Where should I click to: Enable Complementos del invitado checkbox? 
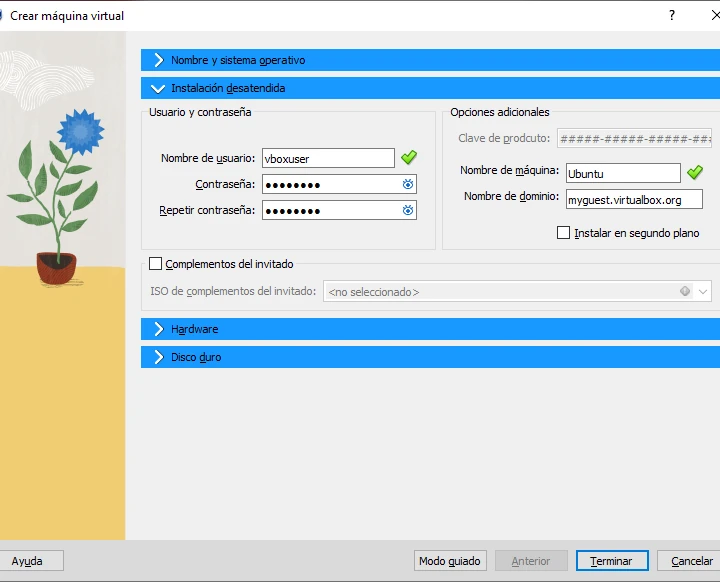155,264
